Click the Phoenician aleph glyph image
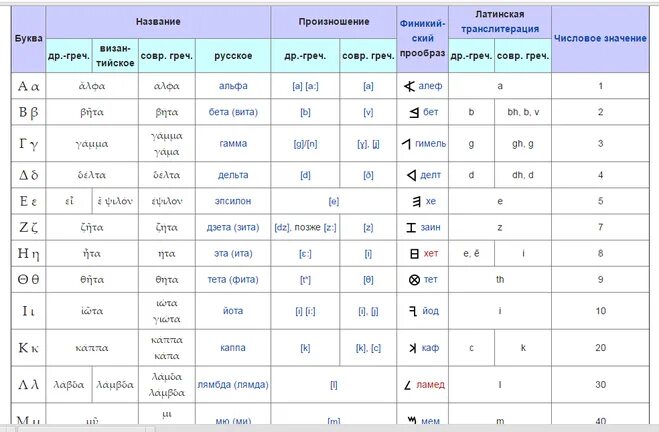Viewport: 659px width, 432px height. pyautogui.click(x=409, y=87)
